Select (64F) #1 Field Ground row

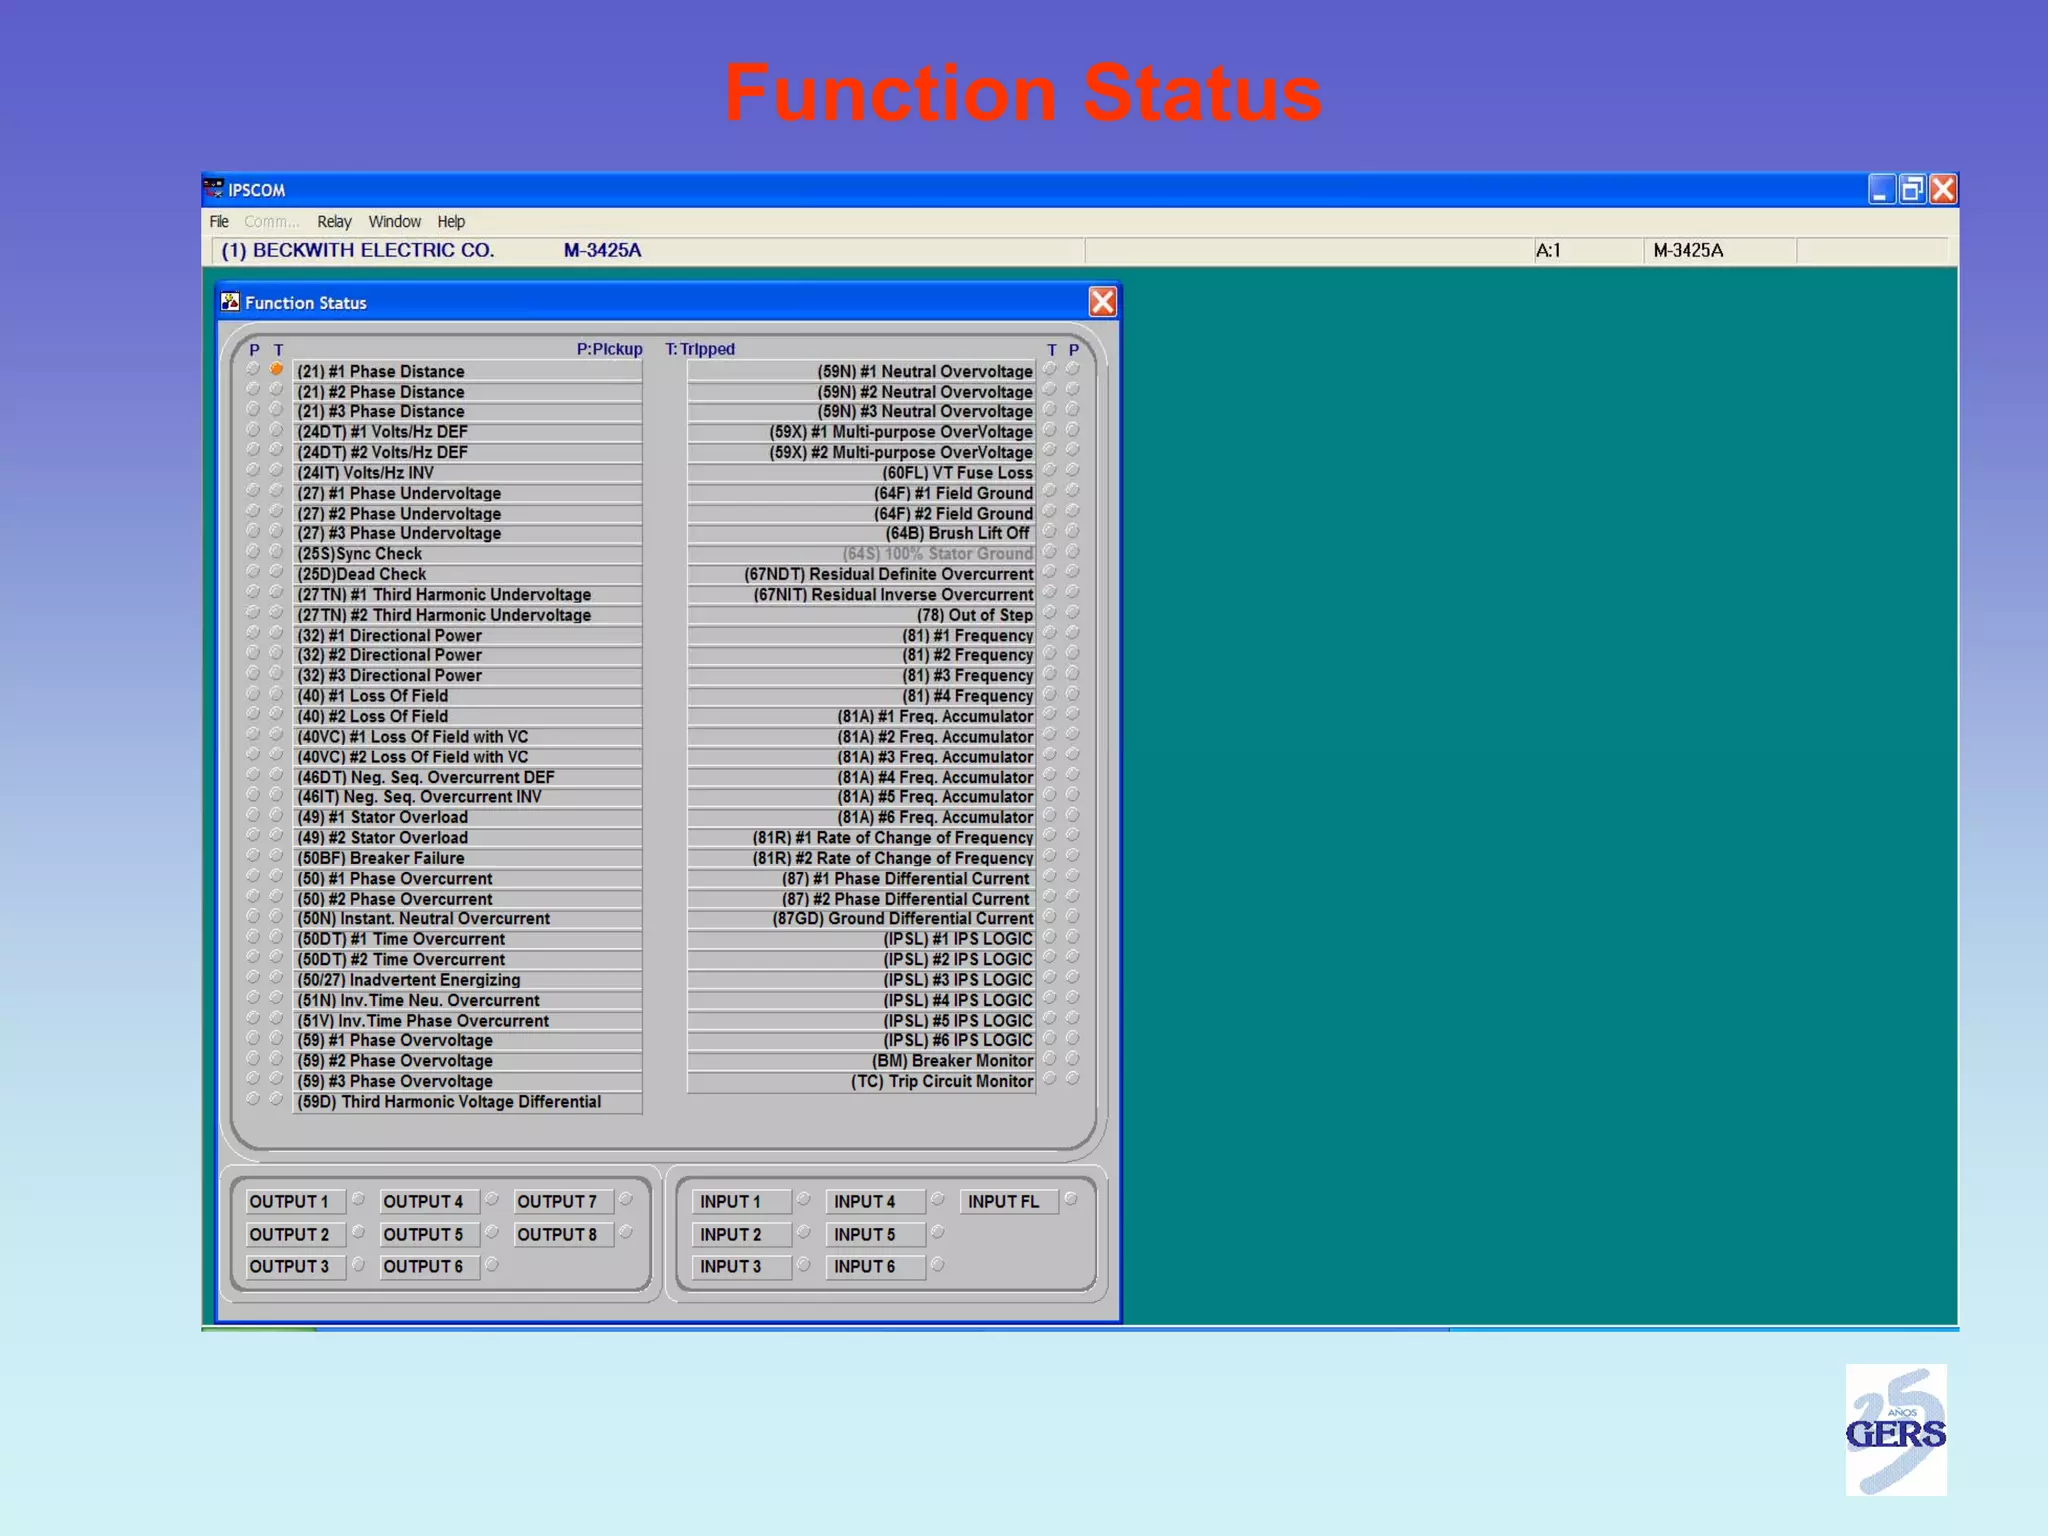[861, 493]
